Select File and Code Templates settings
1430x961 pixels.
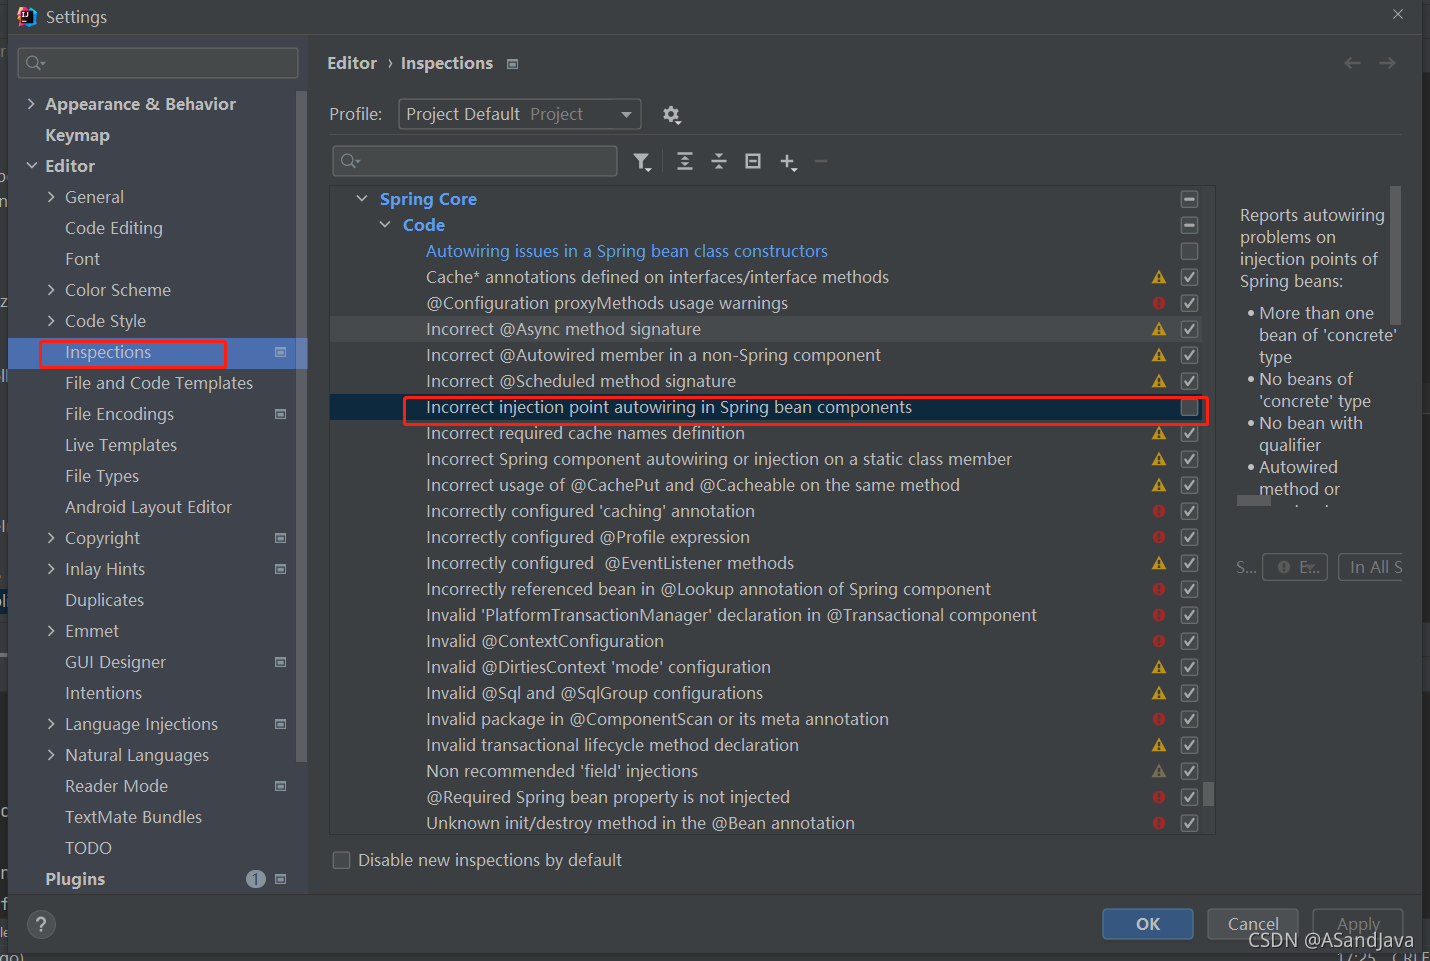point(159,383)
